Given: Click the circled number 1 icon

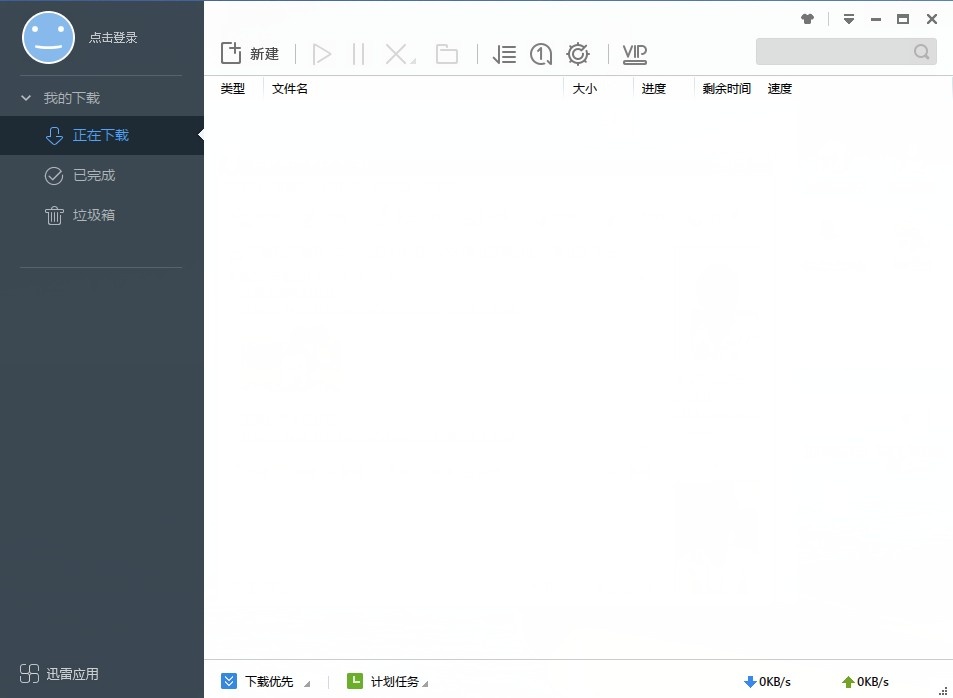Looking at the screenshot, I should click(541, 54).
